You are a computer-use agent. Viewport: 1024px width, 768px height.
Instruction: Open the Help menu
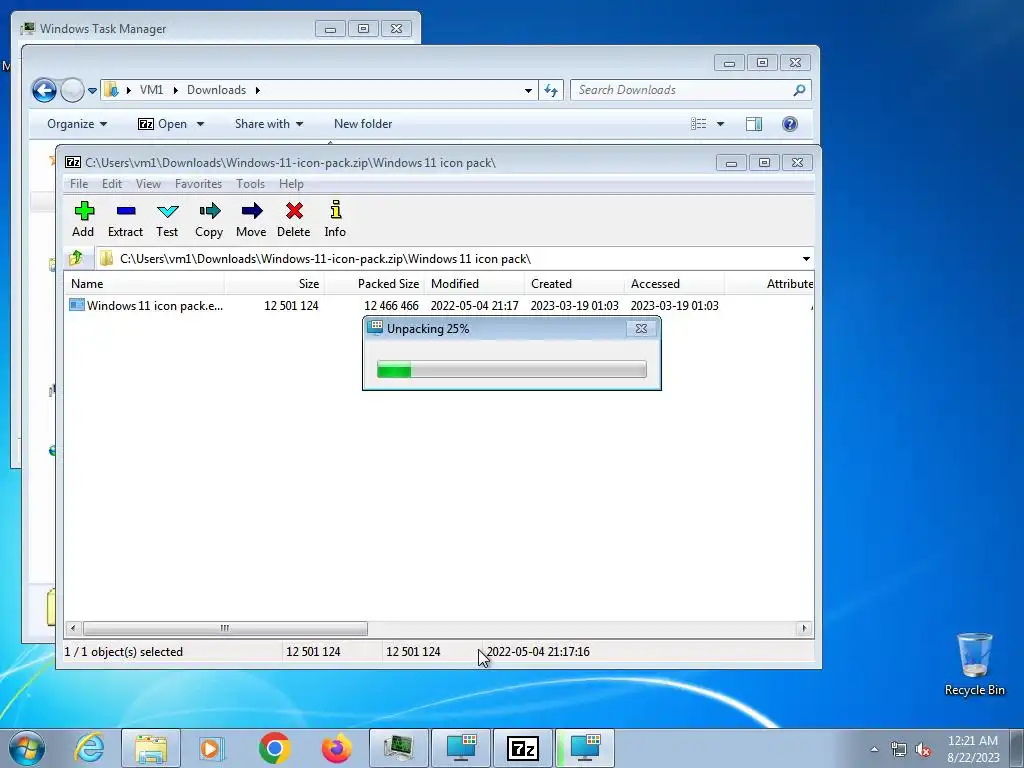pyautogui.click(x=291, y=184)
